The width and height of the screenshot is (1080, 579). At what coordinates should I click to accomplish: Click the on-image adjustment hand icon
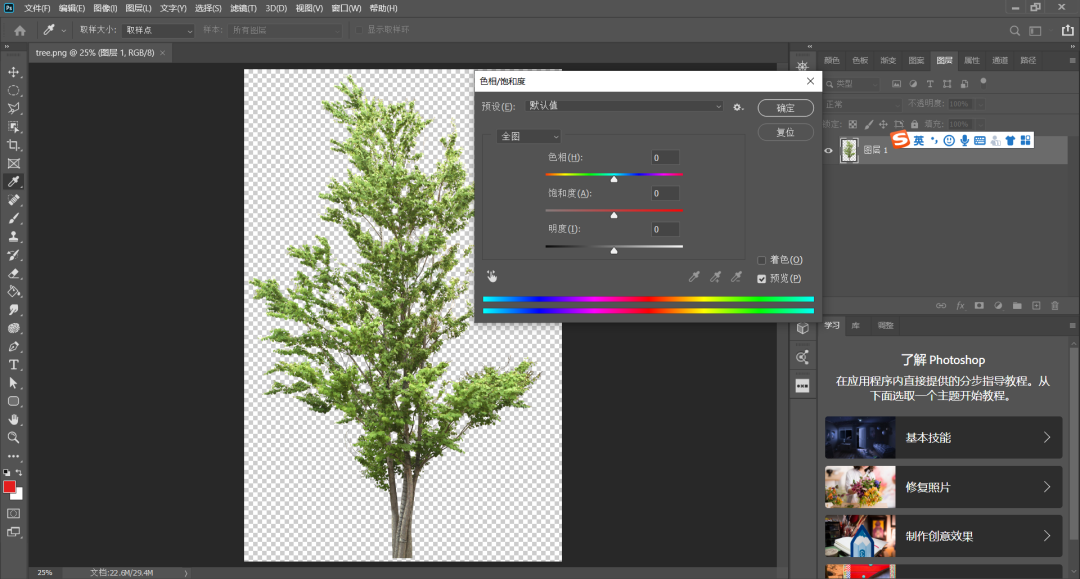click(x=492, y=276)
